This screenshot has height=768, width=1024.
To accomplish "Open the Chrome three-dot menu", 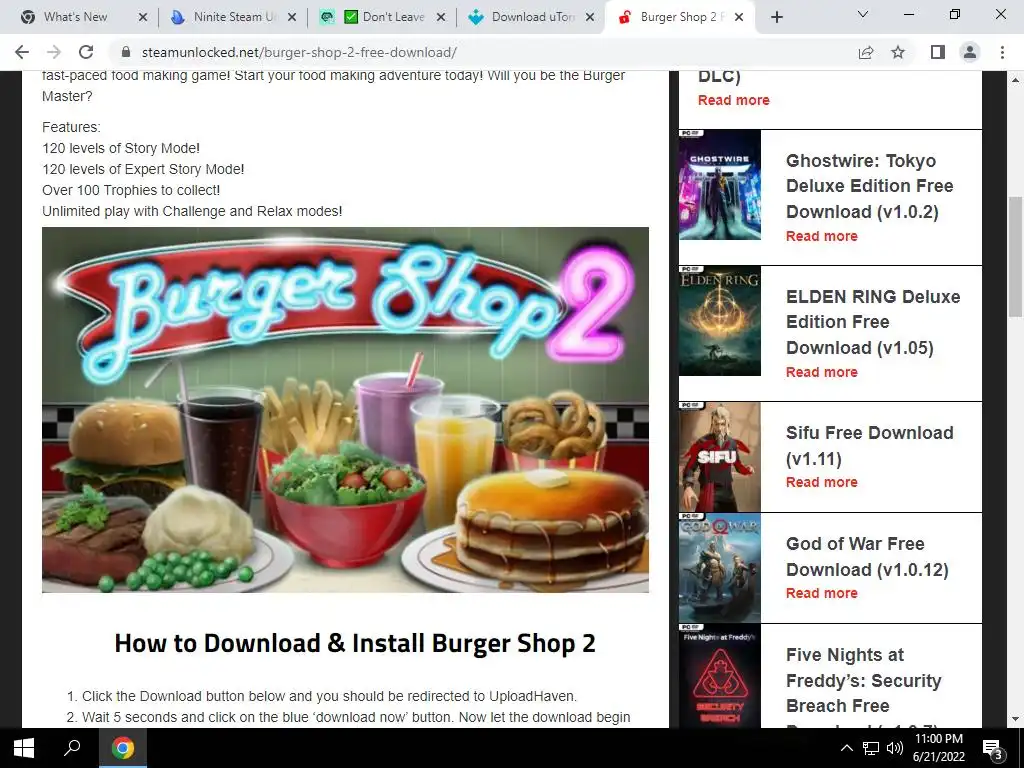I will (x=1002, y=52).
